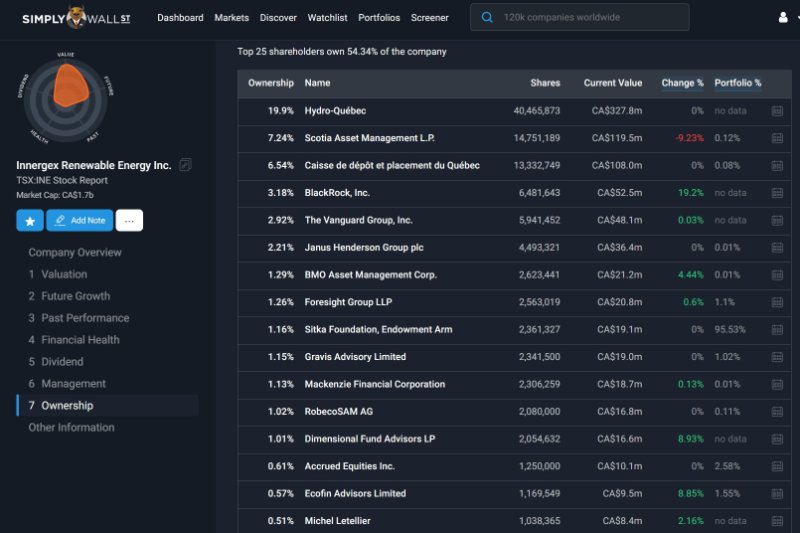Open the table icon in BMO Asset Management row
Image resolution: width=800 pixels, height=533 pixels.
coord(777,275)
